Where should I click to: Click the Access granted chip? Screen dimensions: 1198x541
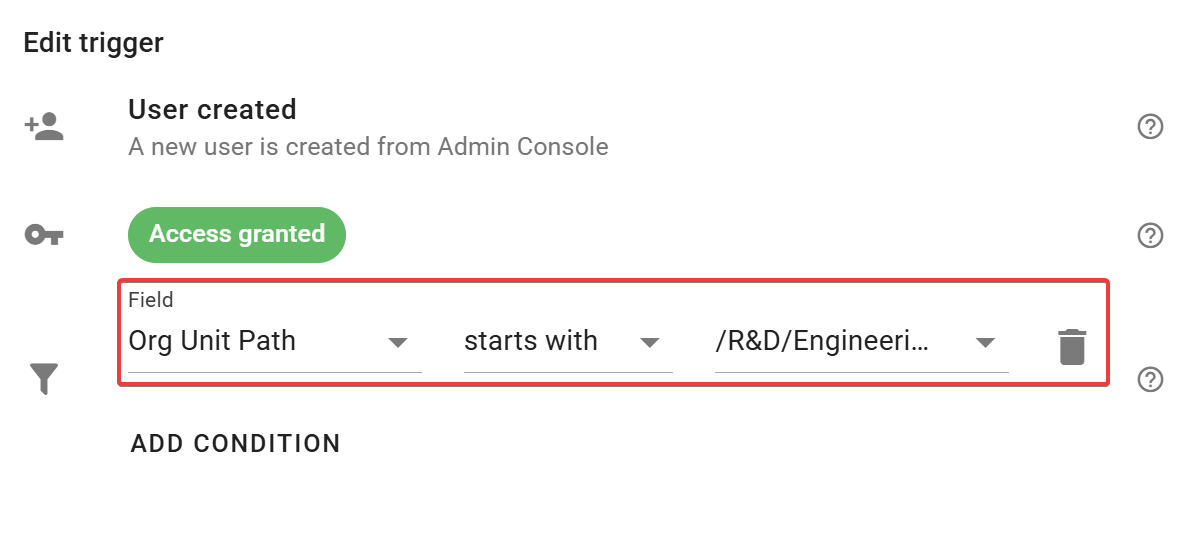point(236,235)
